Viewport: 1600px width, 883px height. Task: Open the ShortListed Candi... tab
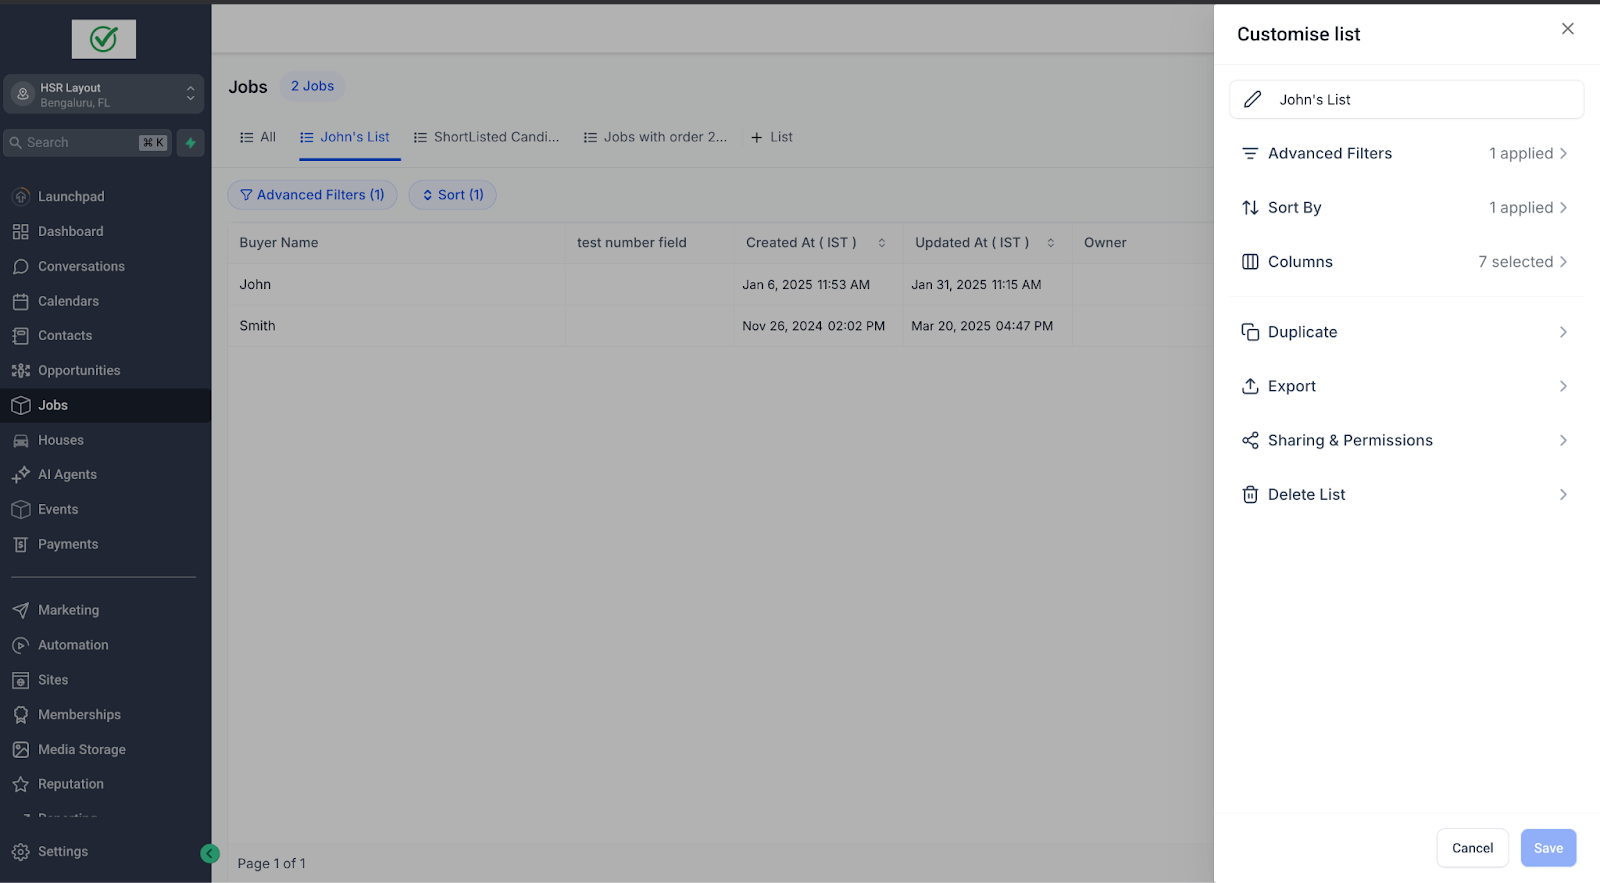tap(487, 137)
